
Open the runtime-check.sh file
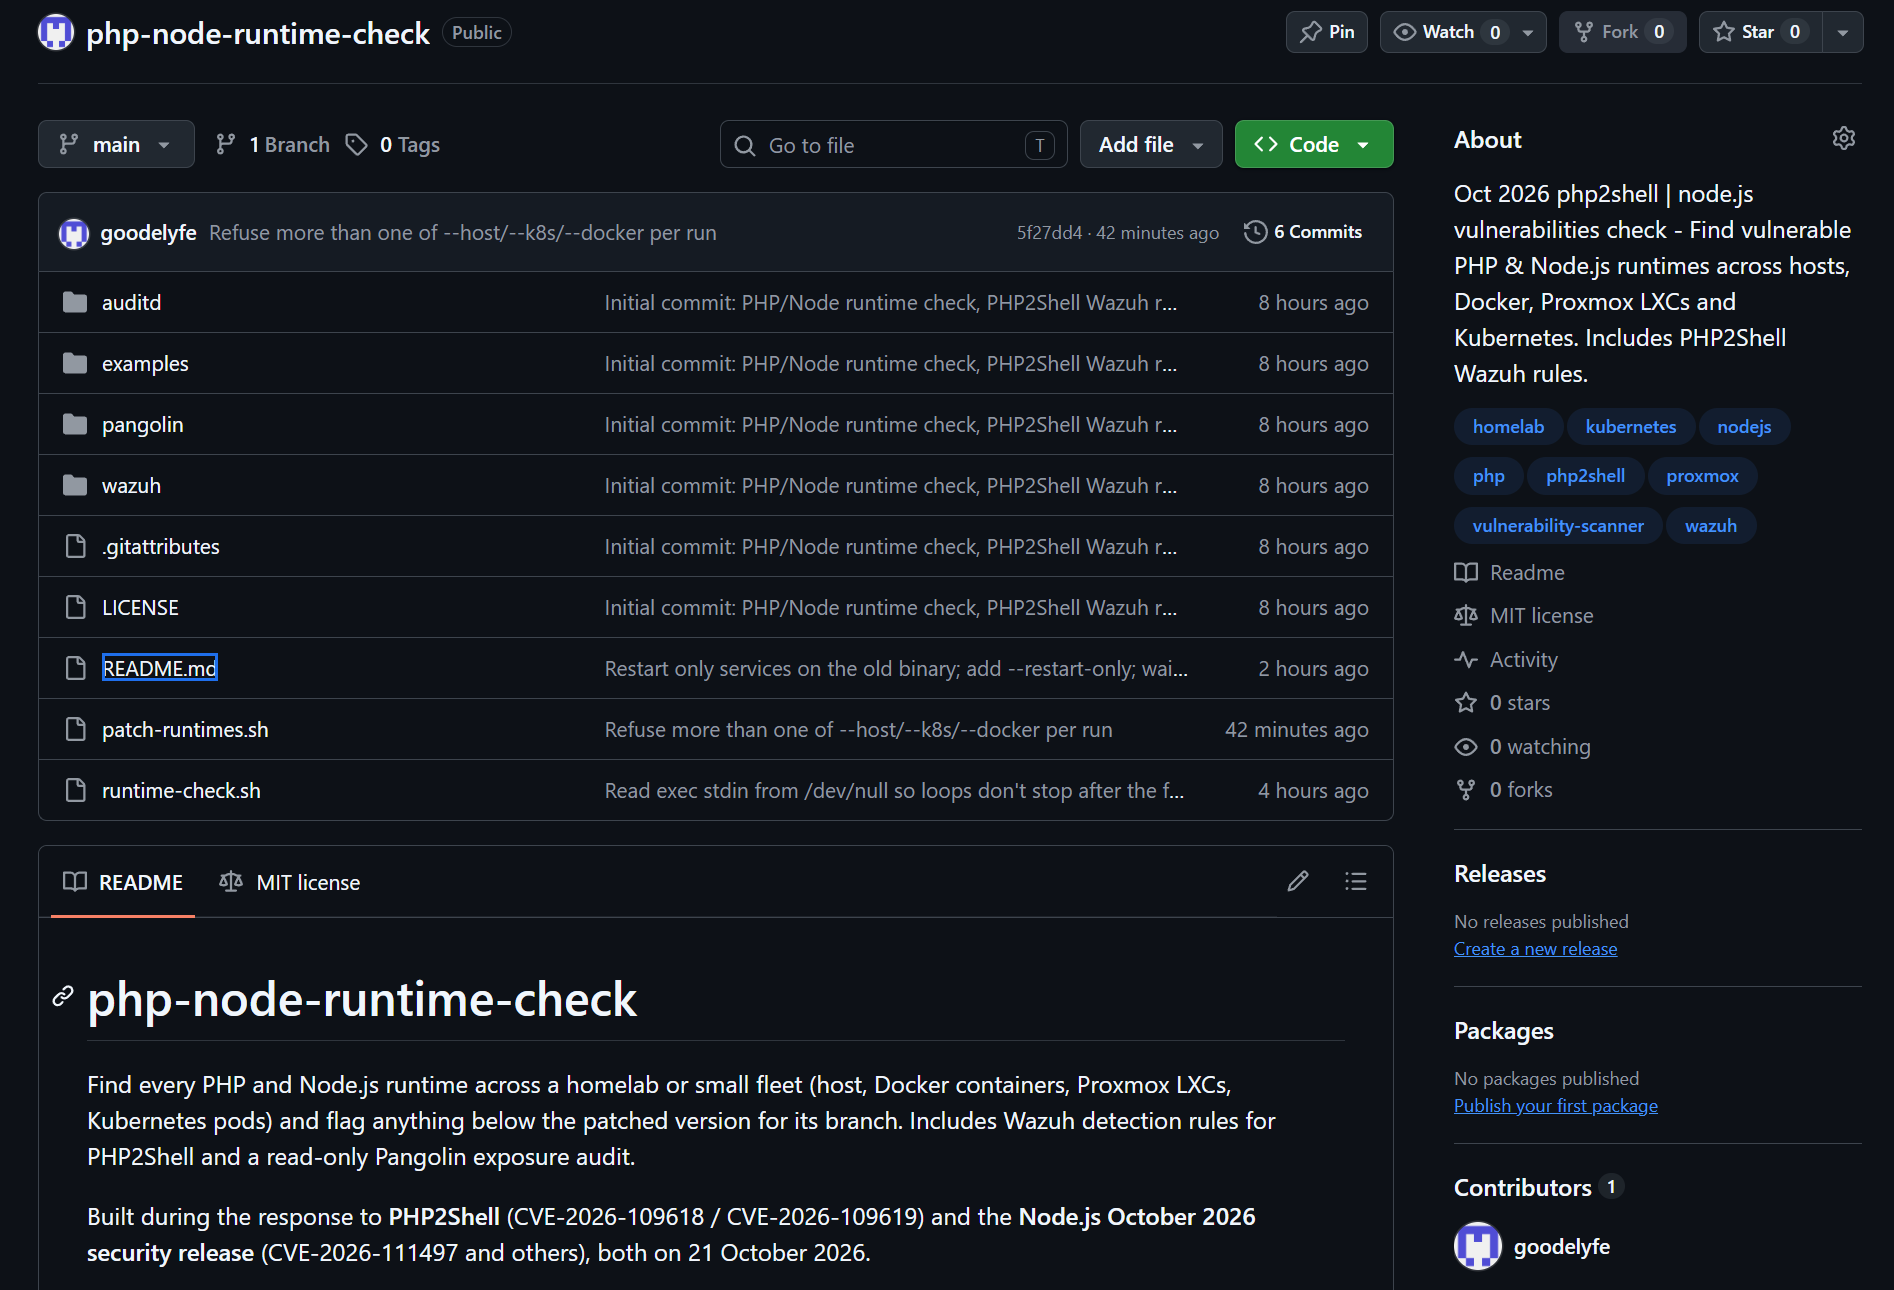(181, 791)
